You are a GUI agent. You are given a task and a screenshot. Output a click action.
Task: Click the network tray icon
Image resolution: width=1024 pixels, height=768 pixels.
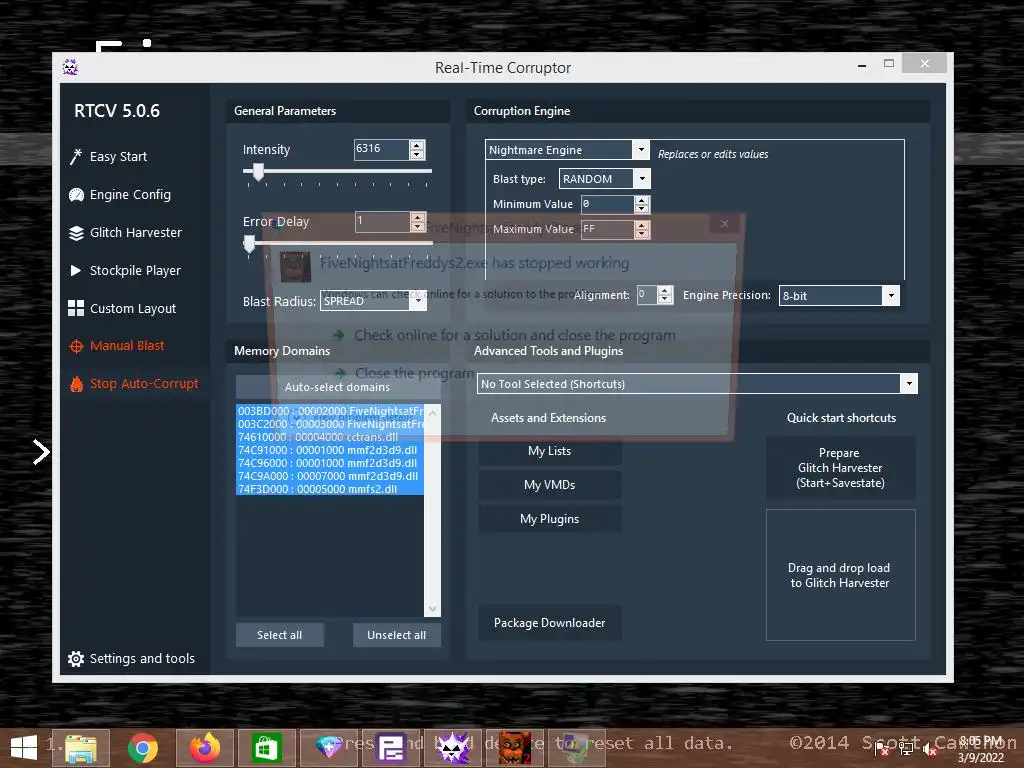[x=906, y=749]
